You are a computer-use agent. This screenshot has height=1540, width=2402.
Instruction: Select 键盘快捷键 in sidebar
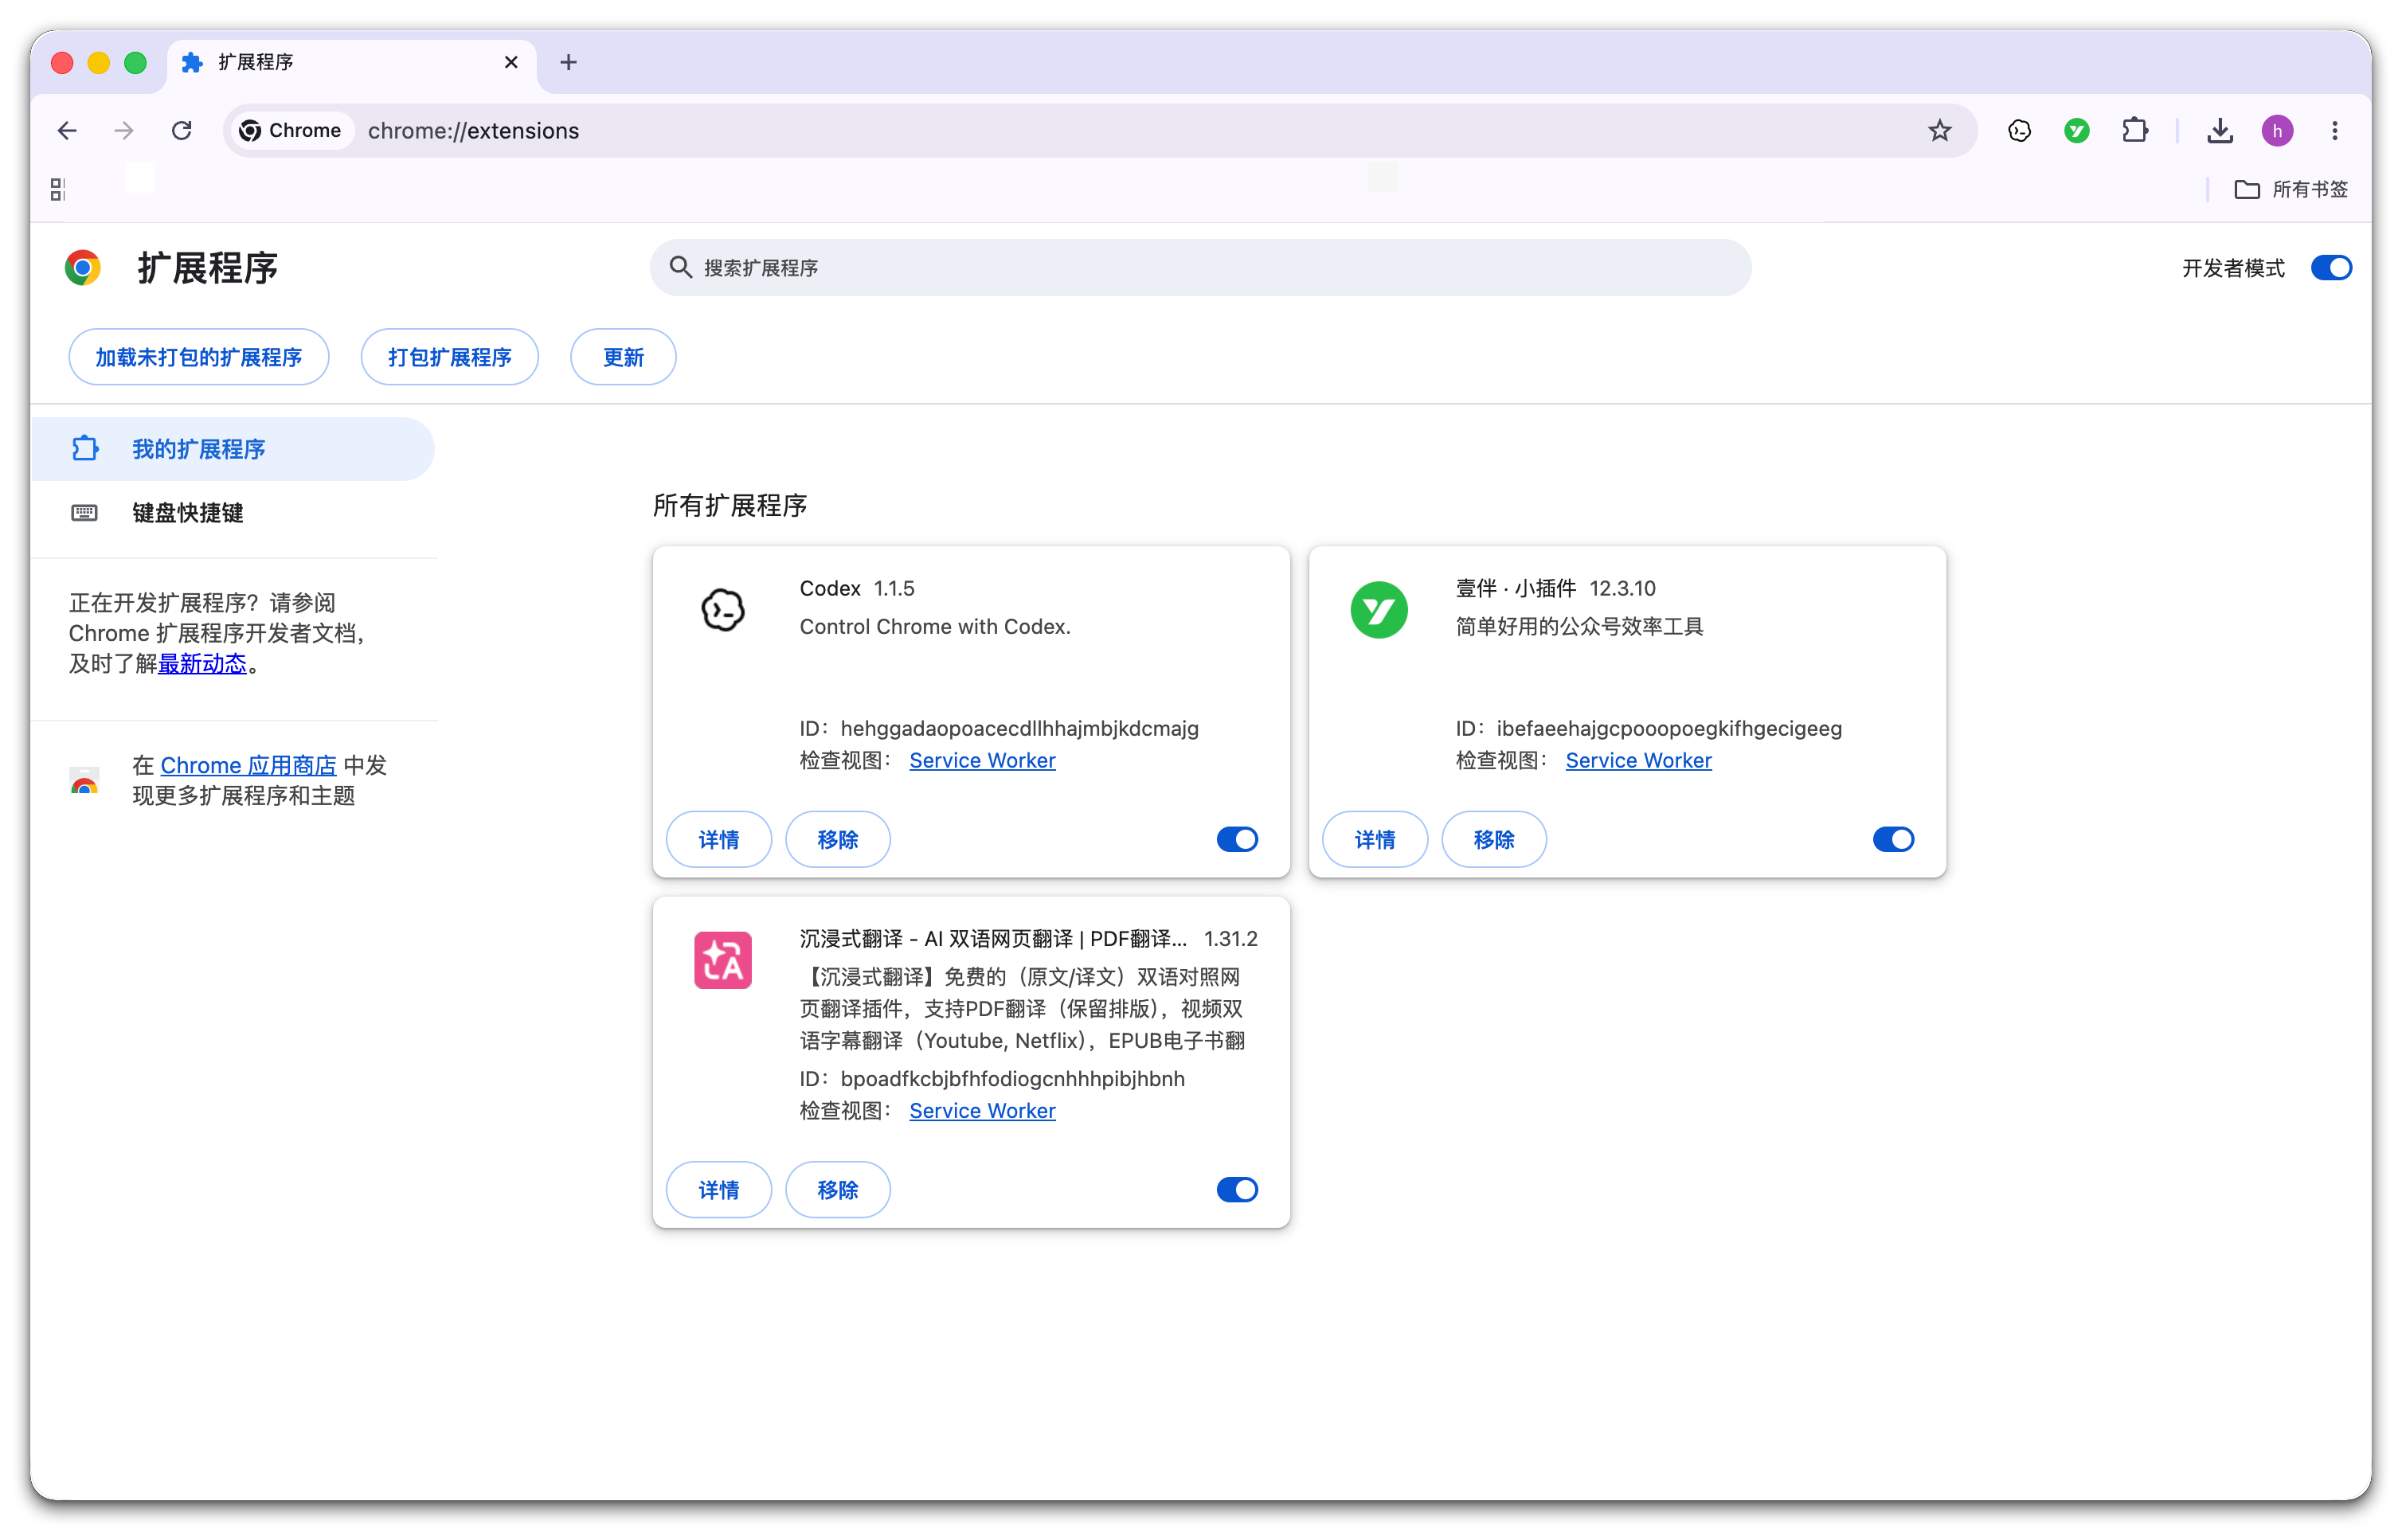point(233,513)
